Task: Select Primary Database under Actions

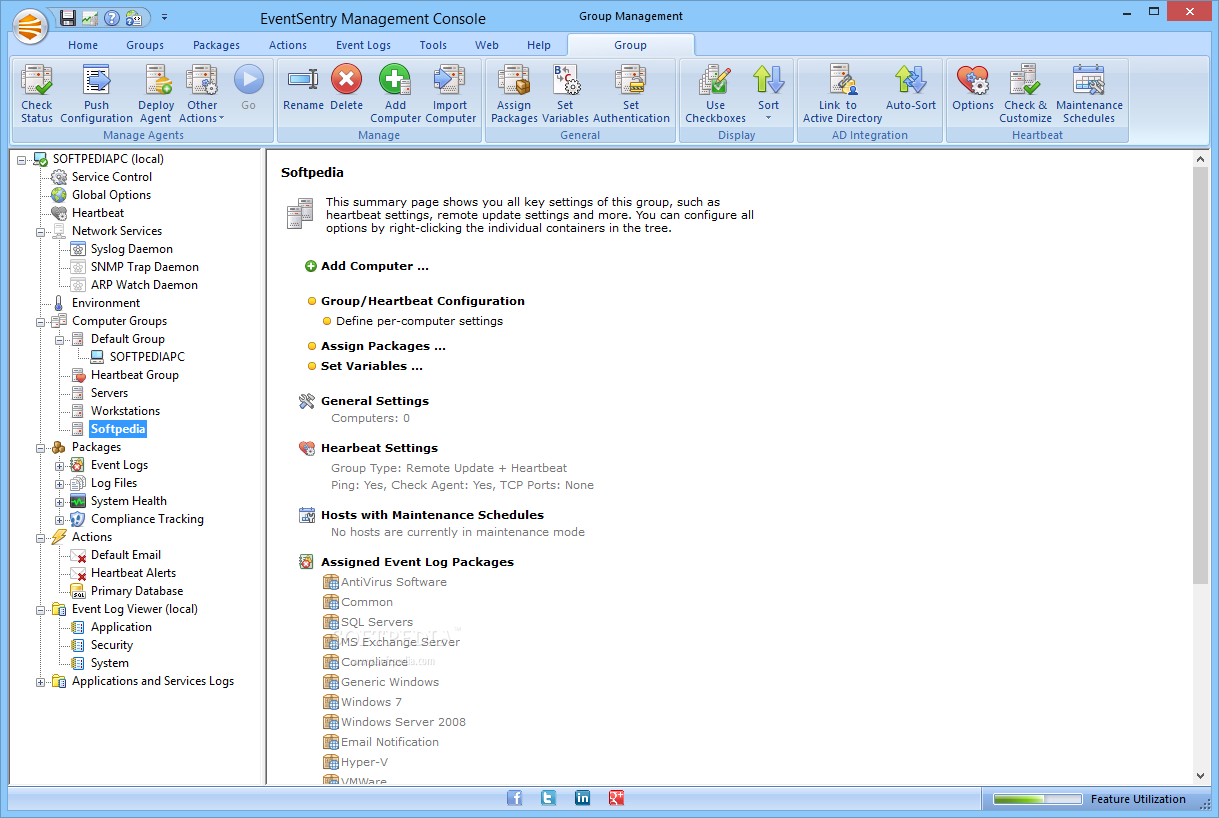Action: point(137,591)
